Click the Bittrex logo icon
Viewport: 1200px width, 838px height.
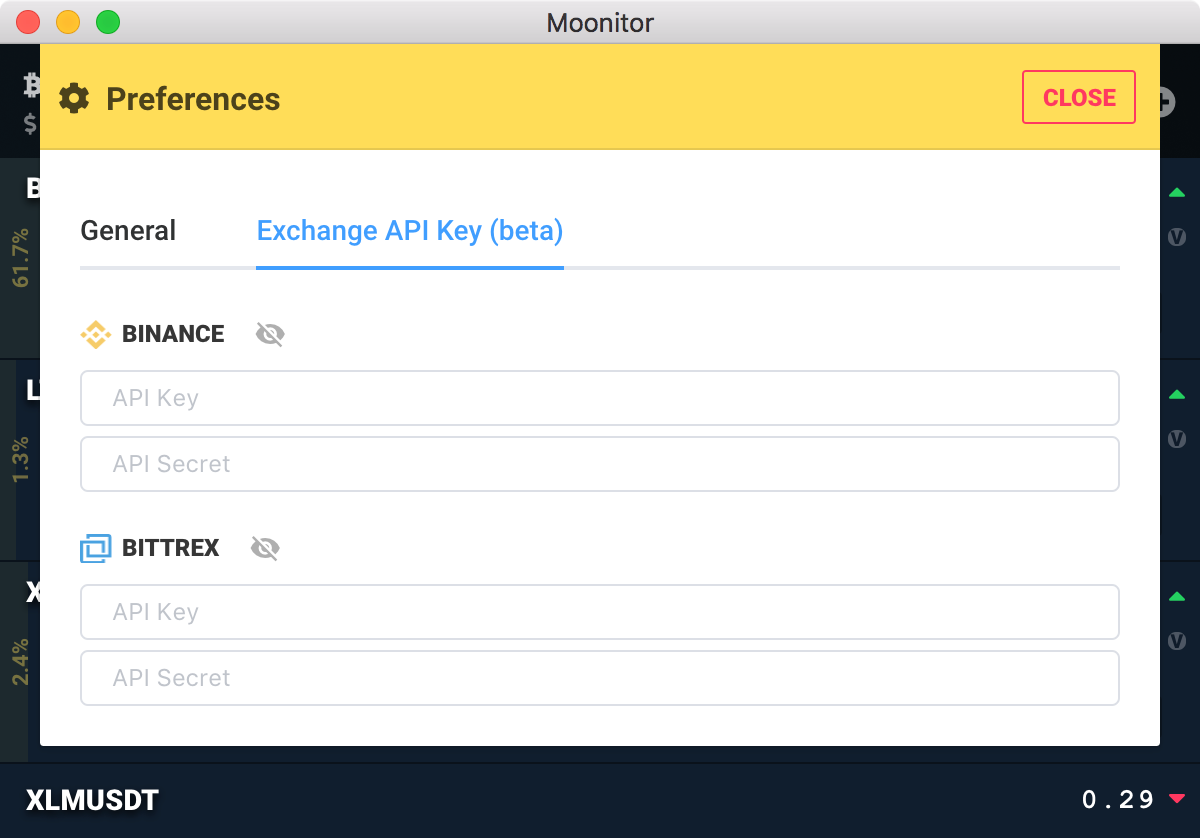tap(96, 548)
